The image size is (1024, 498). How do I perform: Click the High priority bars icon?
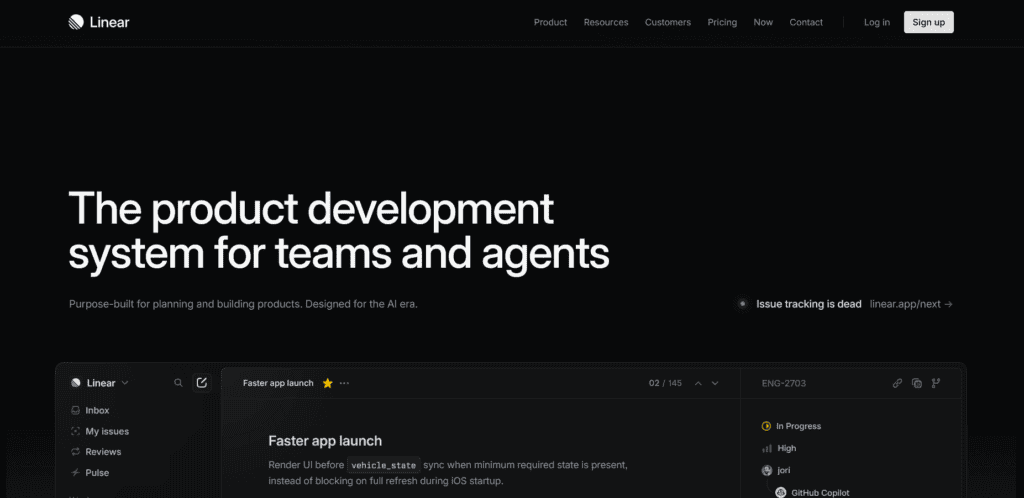click(x=767, y=448)
